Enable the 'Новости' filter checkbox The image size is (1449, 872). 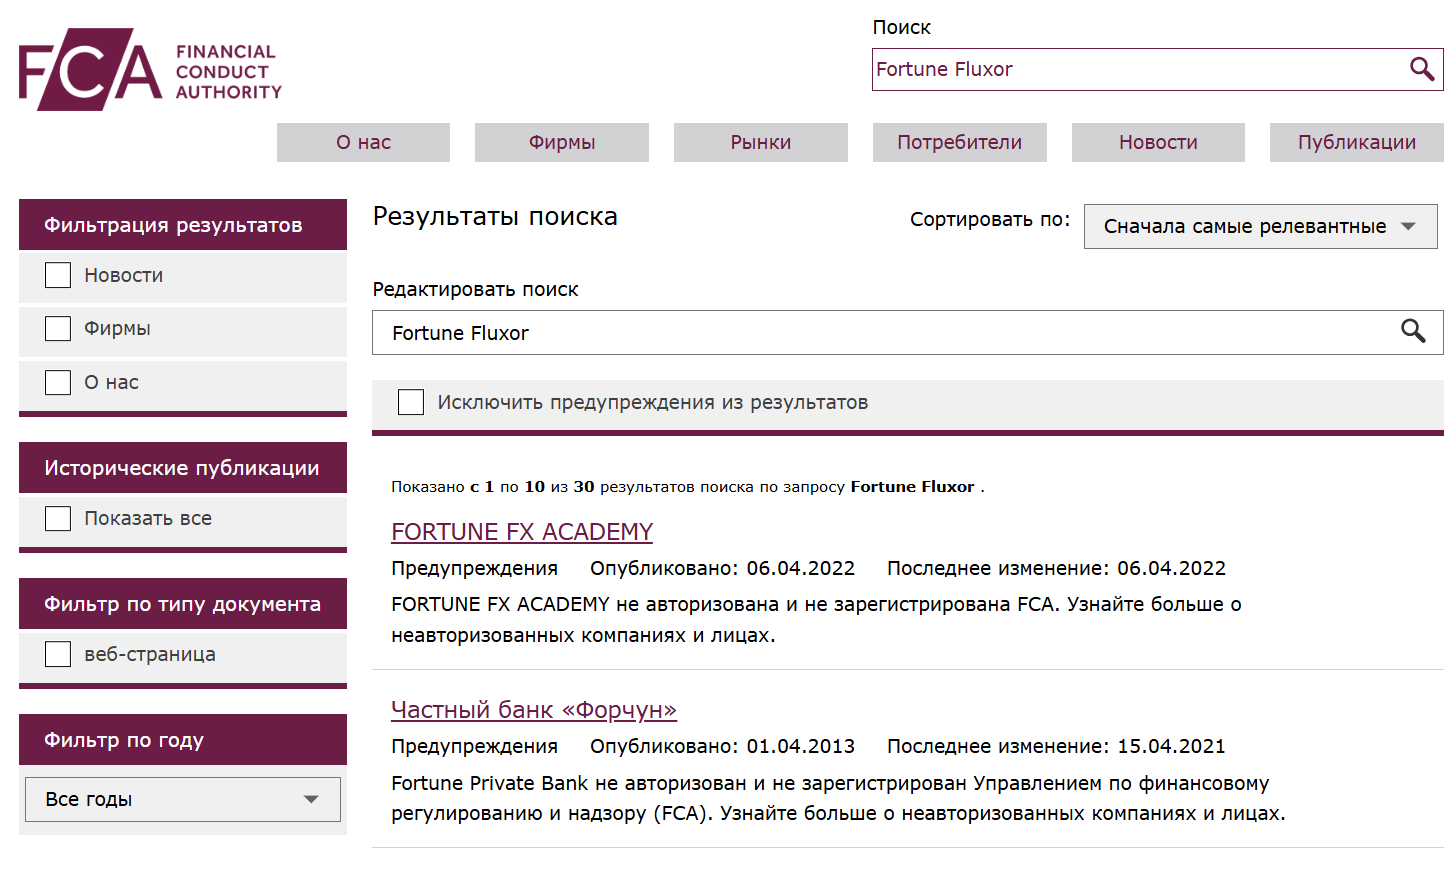point(57,274)
